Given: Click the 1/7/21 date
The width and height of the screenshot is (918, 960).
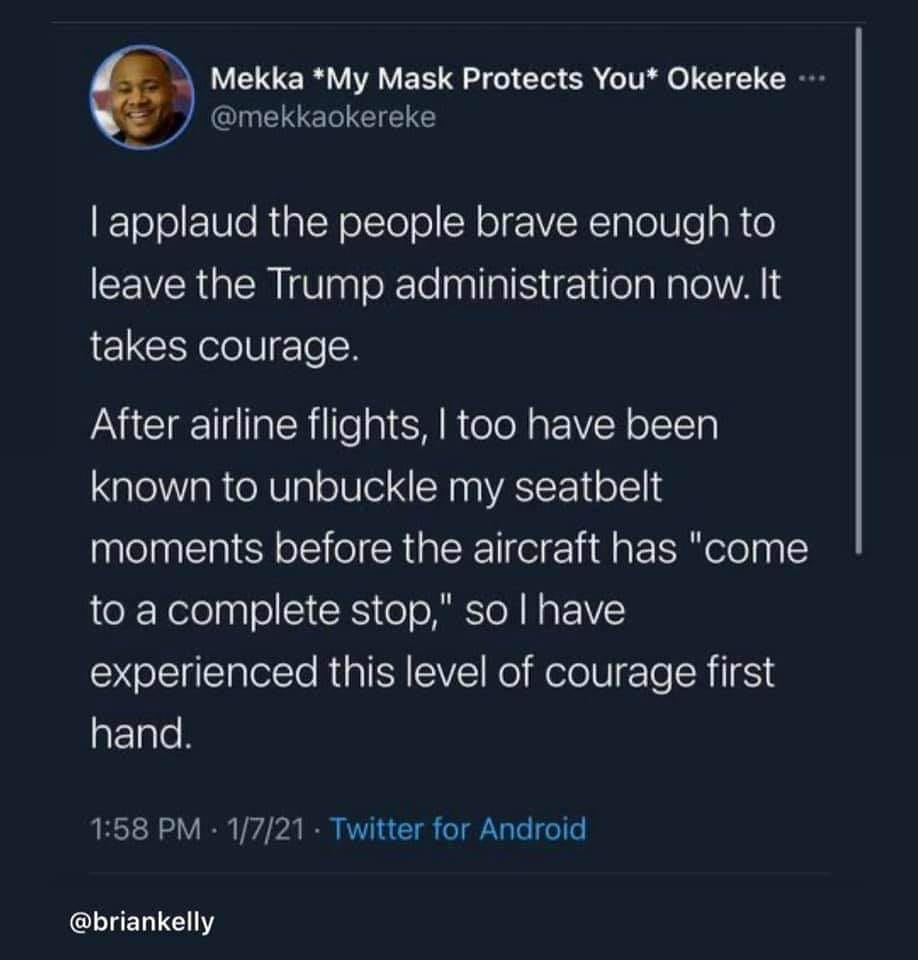Looking at the screenshot, I should click(266, 829).
